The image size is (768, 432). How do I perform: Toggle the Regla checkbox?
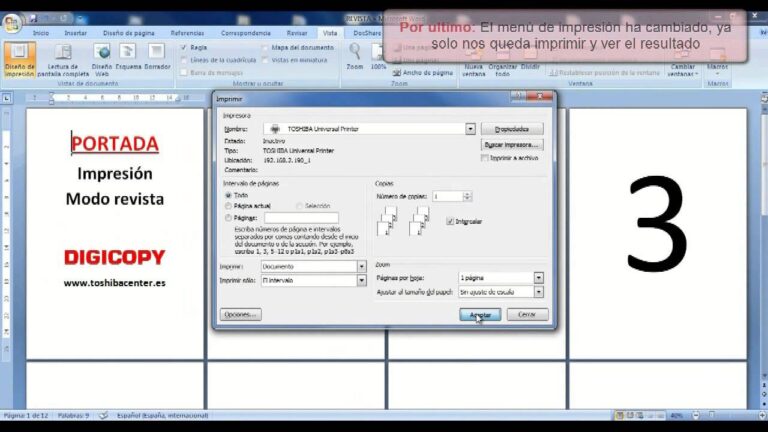click(x=184, y=48)
